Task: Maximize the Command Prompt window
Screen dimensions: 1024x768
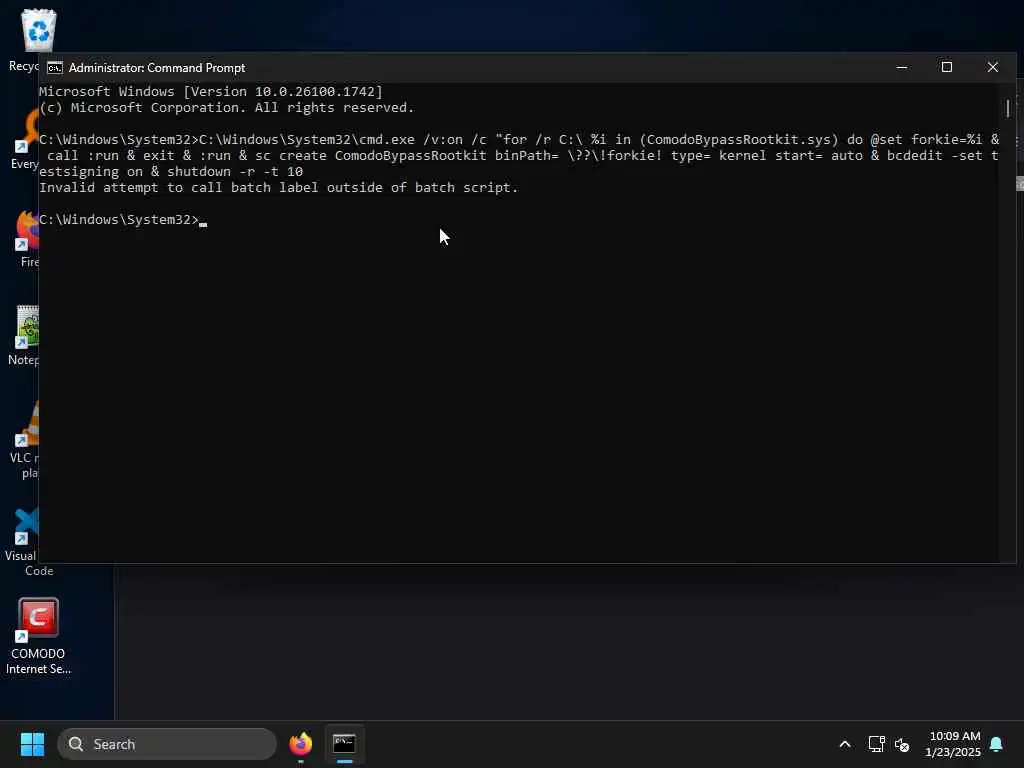Action: coord(946,67)
